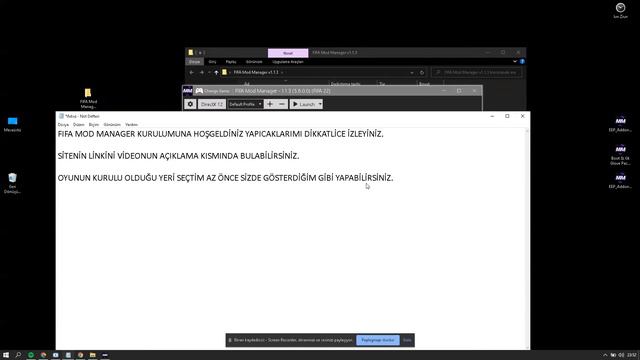Screen dimensions: 640x360
Task: Open the Windows Start menu
Action: pyautogui.click(x=6, y=355)
